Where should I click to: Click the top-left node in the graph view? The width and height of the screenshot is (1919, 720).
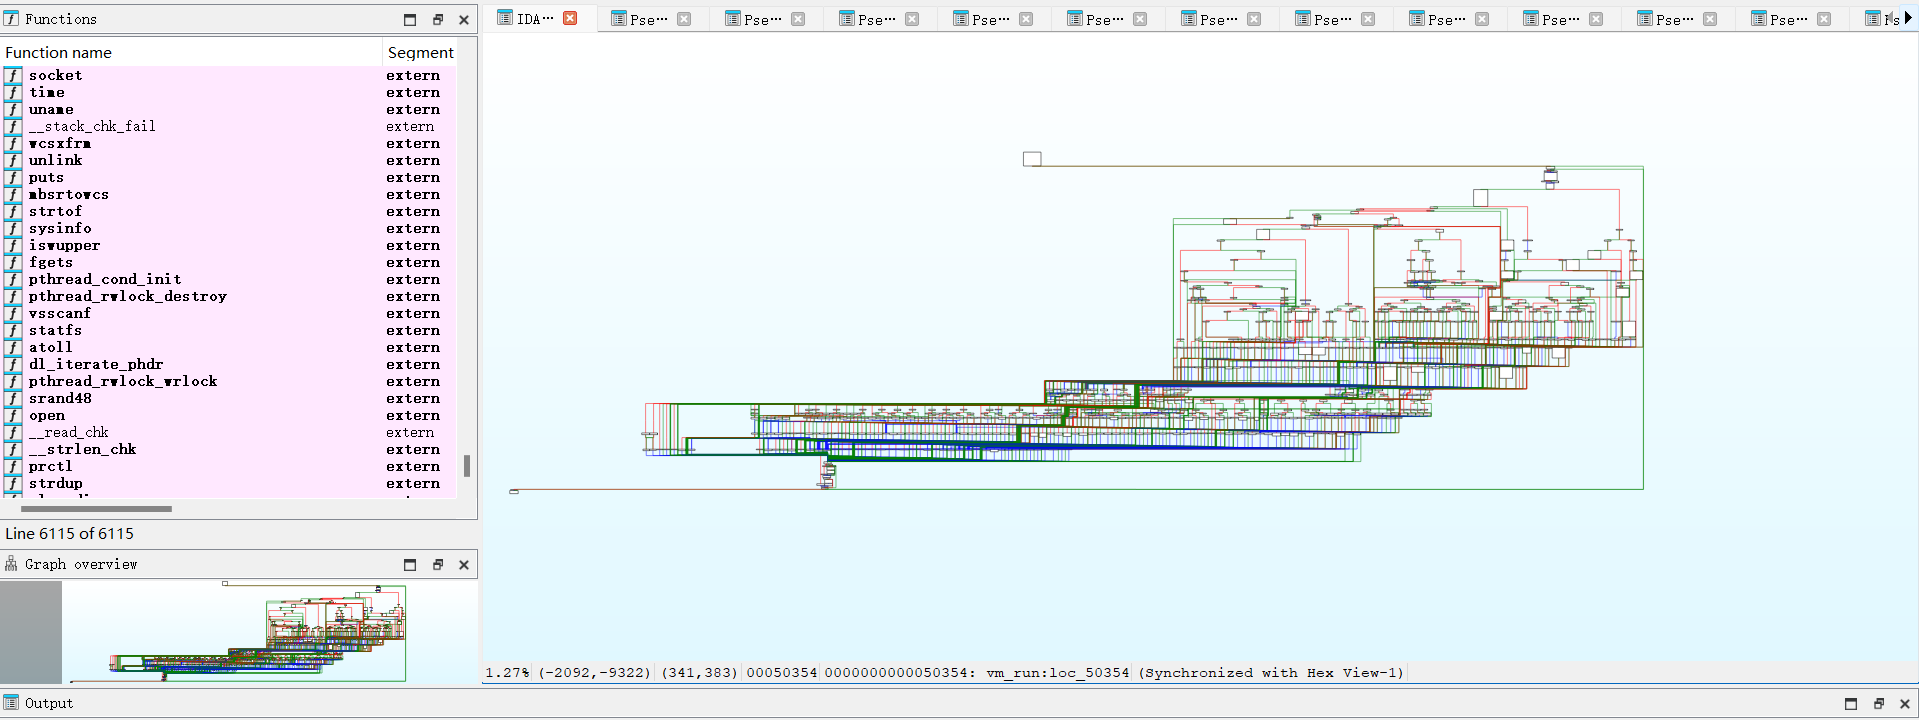coord(1032,159)
